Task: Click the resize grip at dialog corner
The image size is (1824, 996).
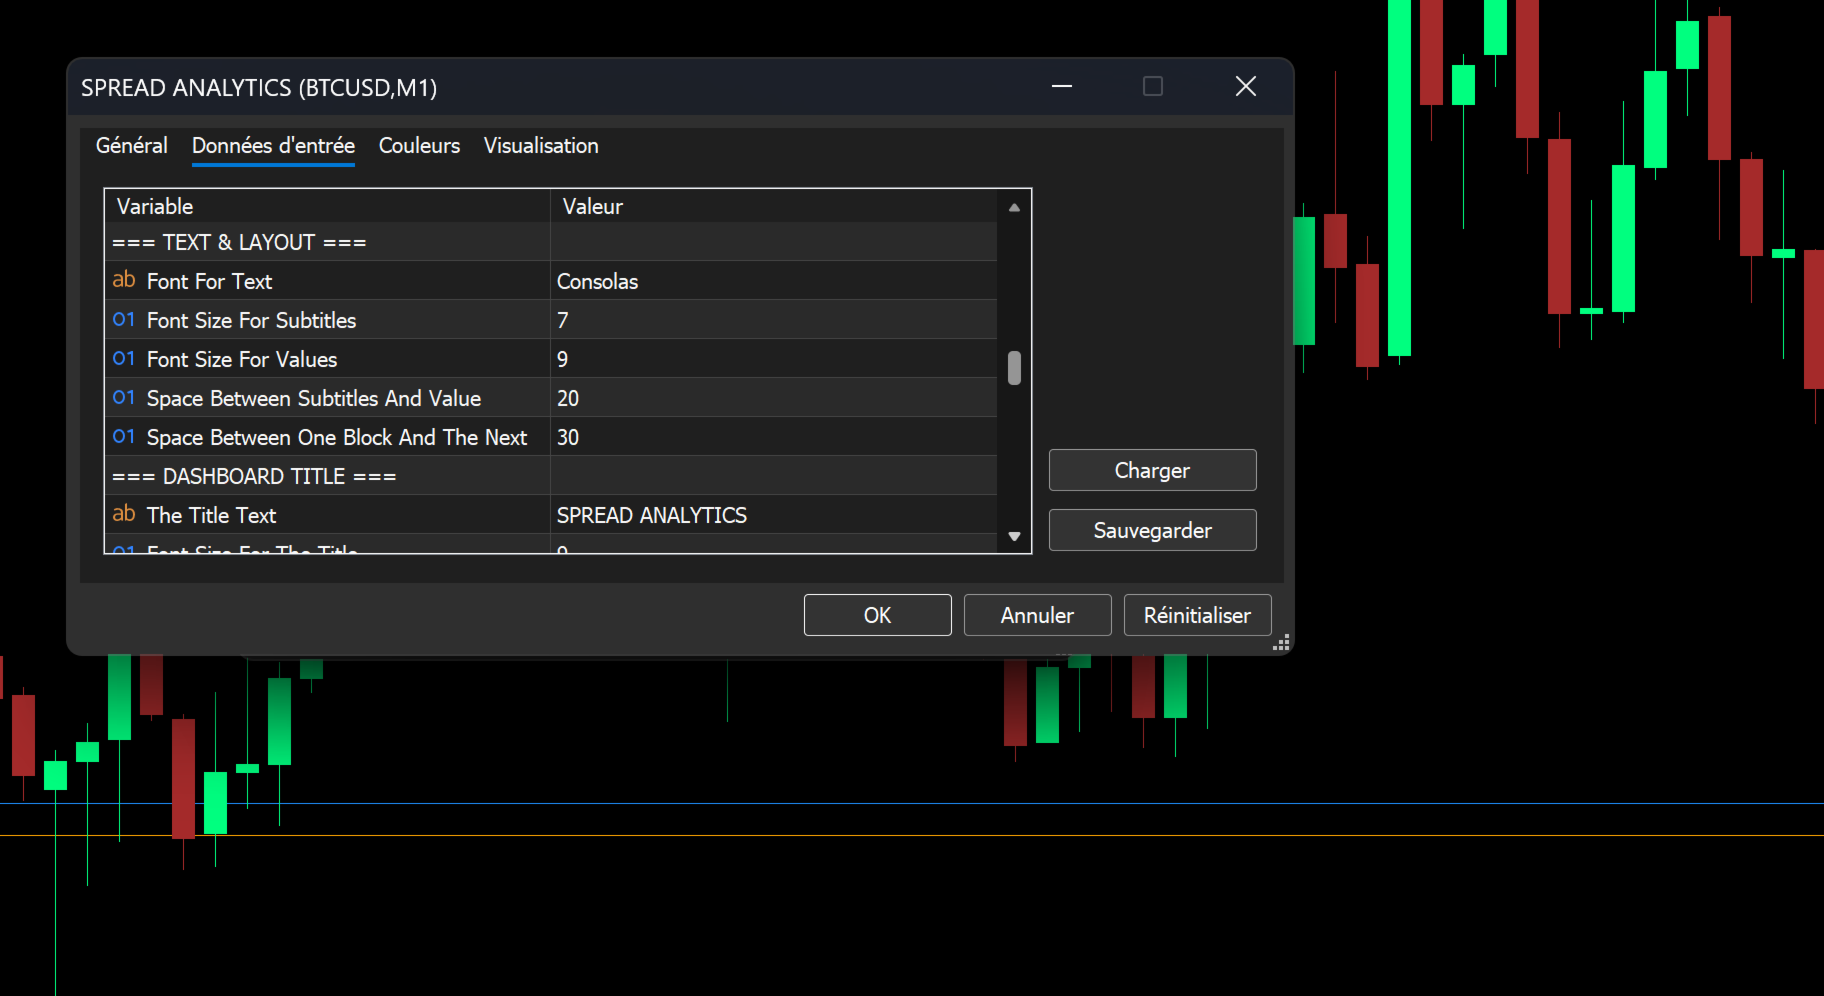Action: pos(1281,642)
